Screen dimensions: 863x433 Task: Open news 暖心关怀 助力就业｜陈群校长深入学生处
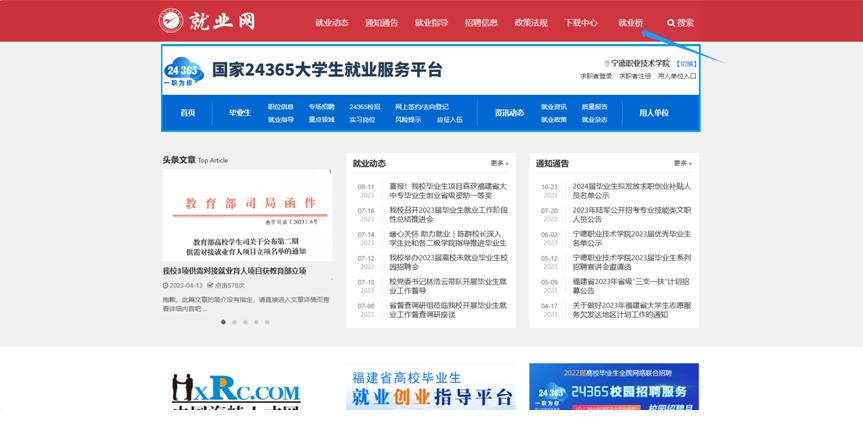tap(448, 238)
